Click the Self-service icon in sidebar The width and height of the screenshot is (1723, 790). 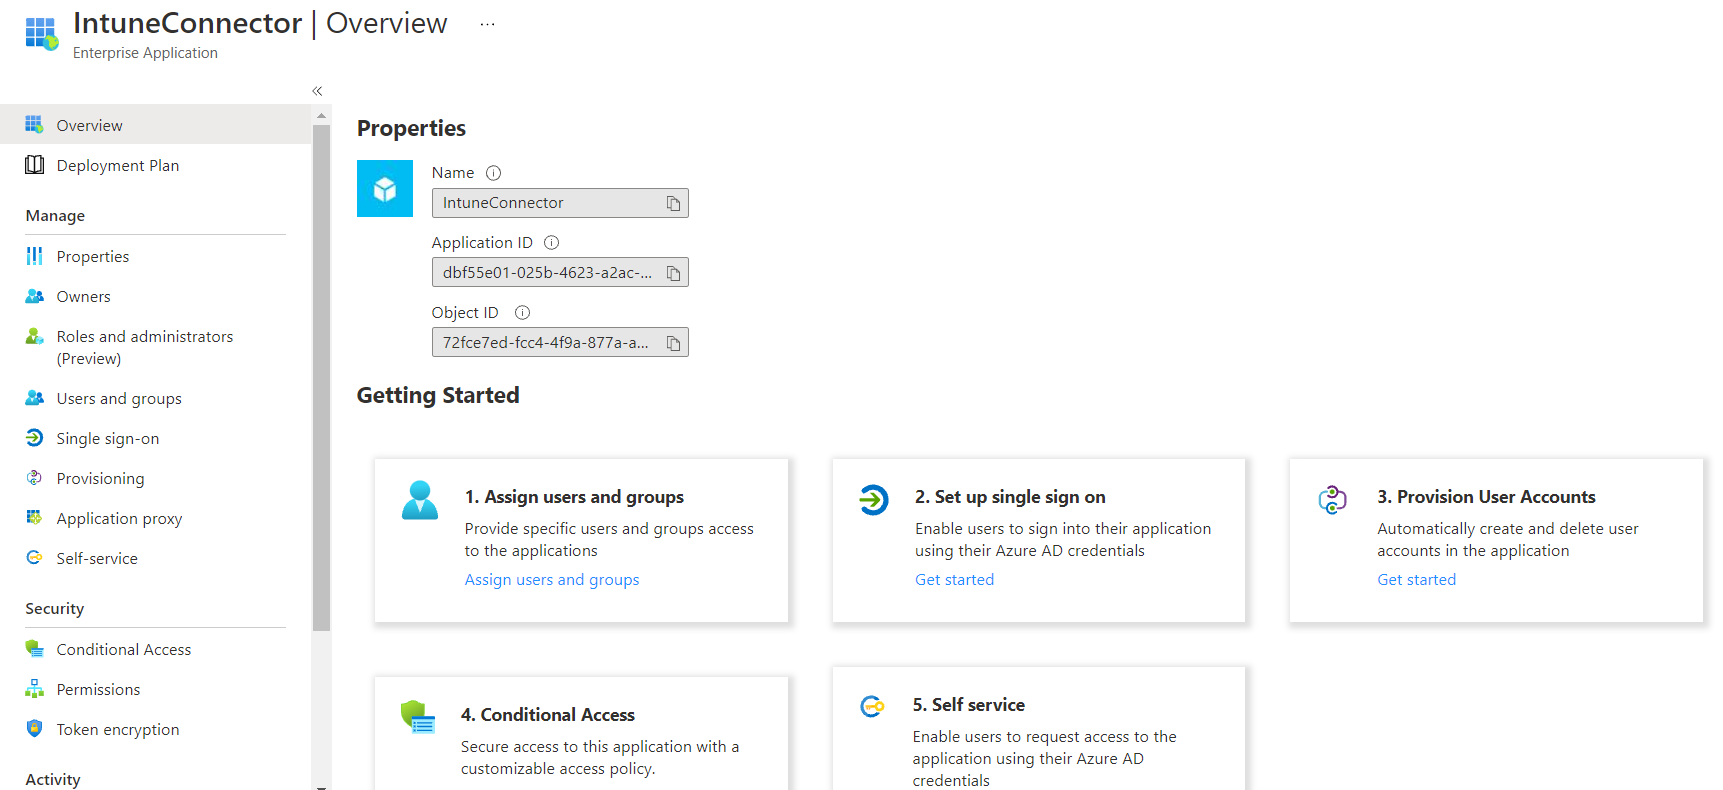click(x=34, y=558)
